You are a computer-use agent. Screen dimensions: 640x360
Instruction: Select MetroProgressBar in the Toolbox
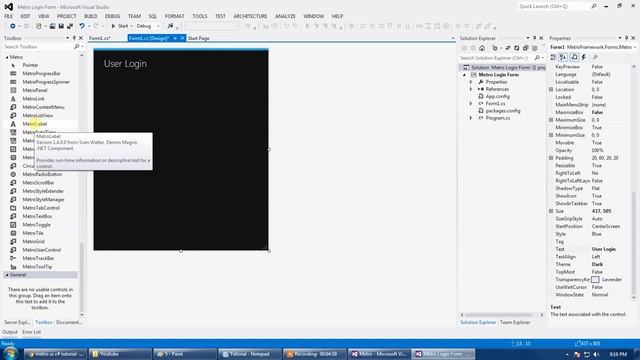click(41, 73)
